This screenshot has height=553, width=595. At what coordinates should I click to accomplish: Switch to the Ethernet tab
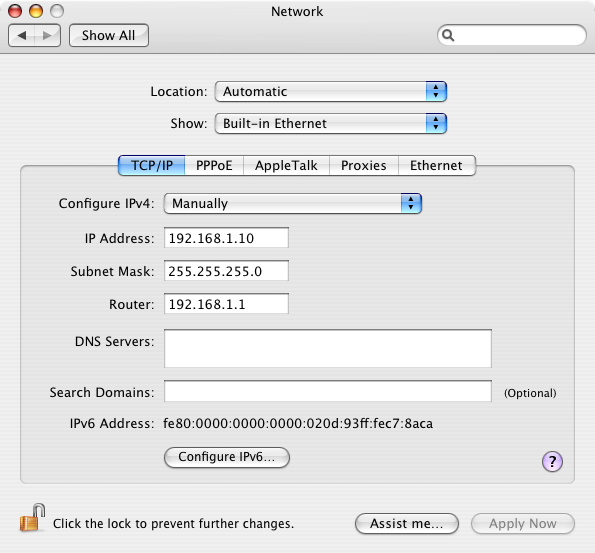point(436,165)
